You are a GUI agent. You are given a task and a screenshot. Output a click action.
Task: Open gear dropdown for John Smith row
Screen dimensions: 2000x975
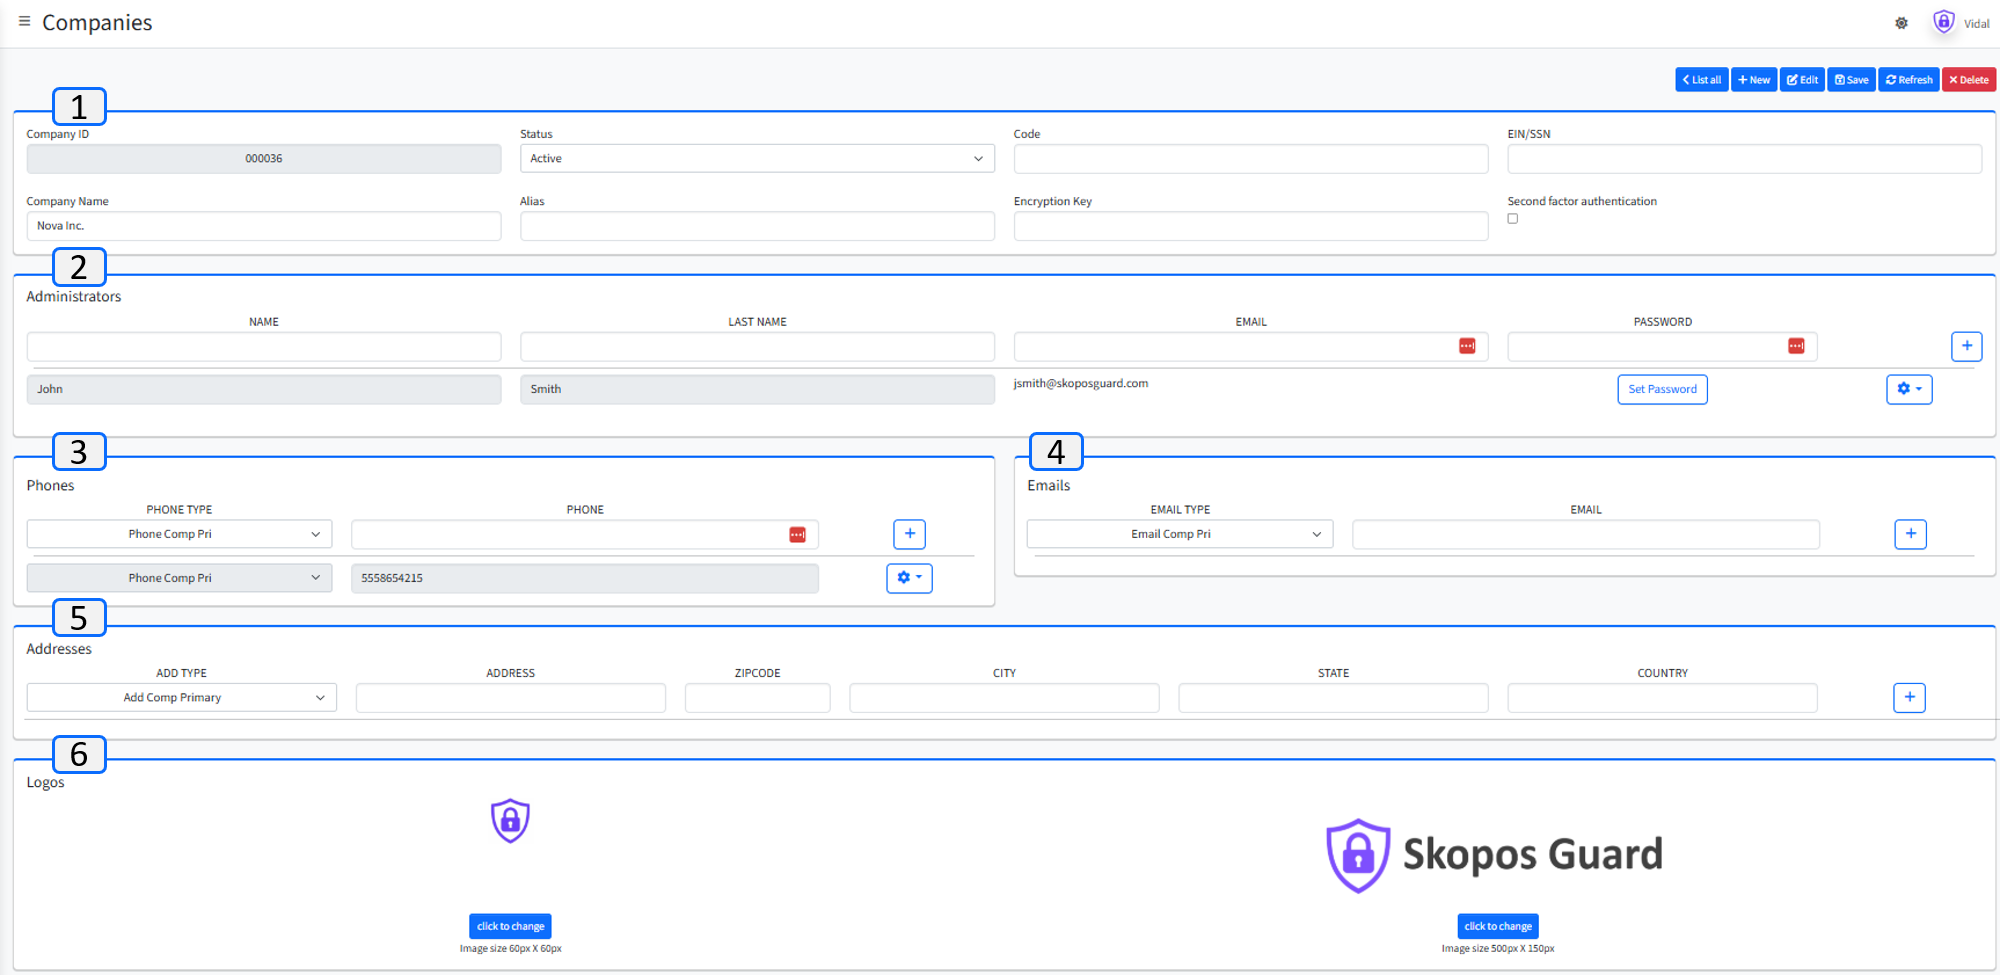pos(1909,390)
